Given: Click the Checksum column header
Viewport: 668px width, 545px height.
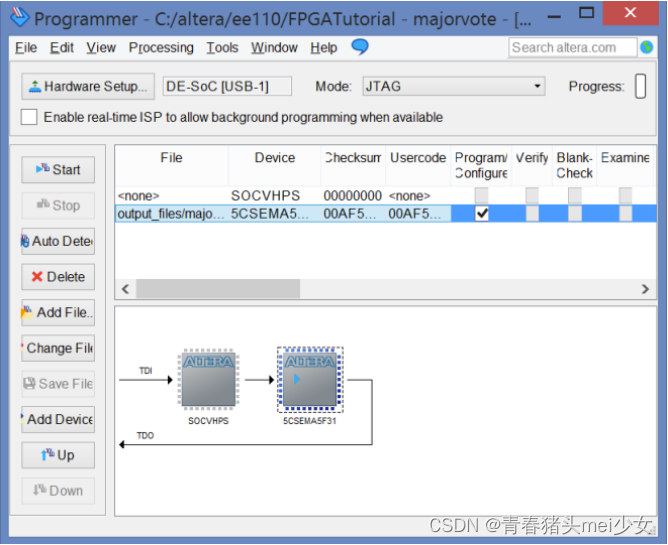Looking at the screenshot, I should click(353, 165).
